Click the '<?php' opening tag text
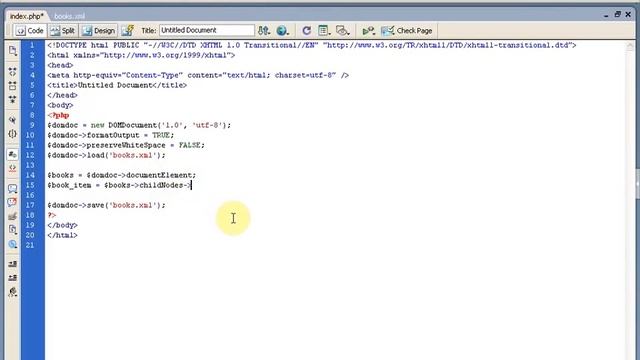The image size is (640, 360). pos(58,116)
